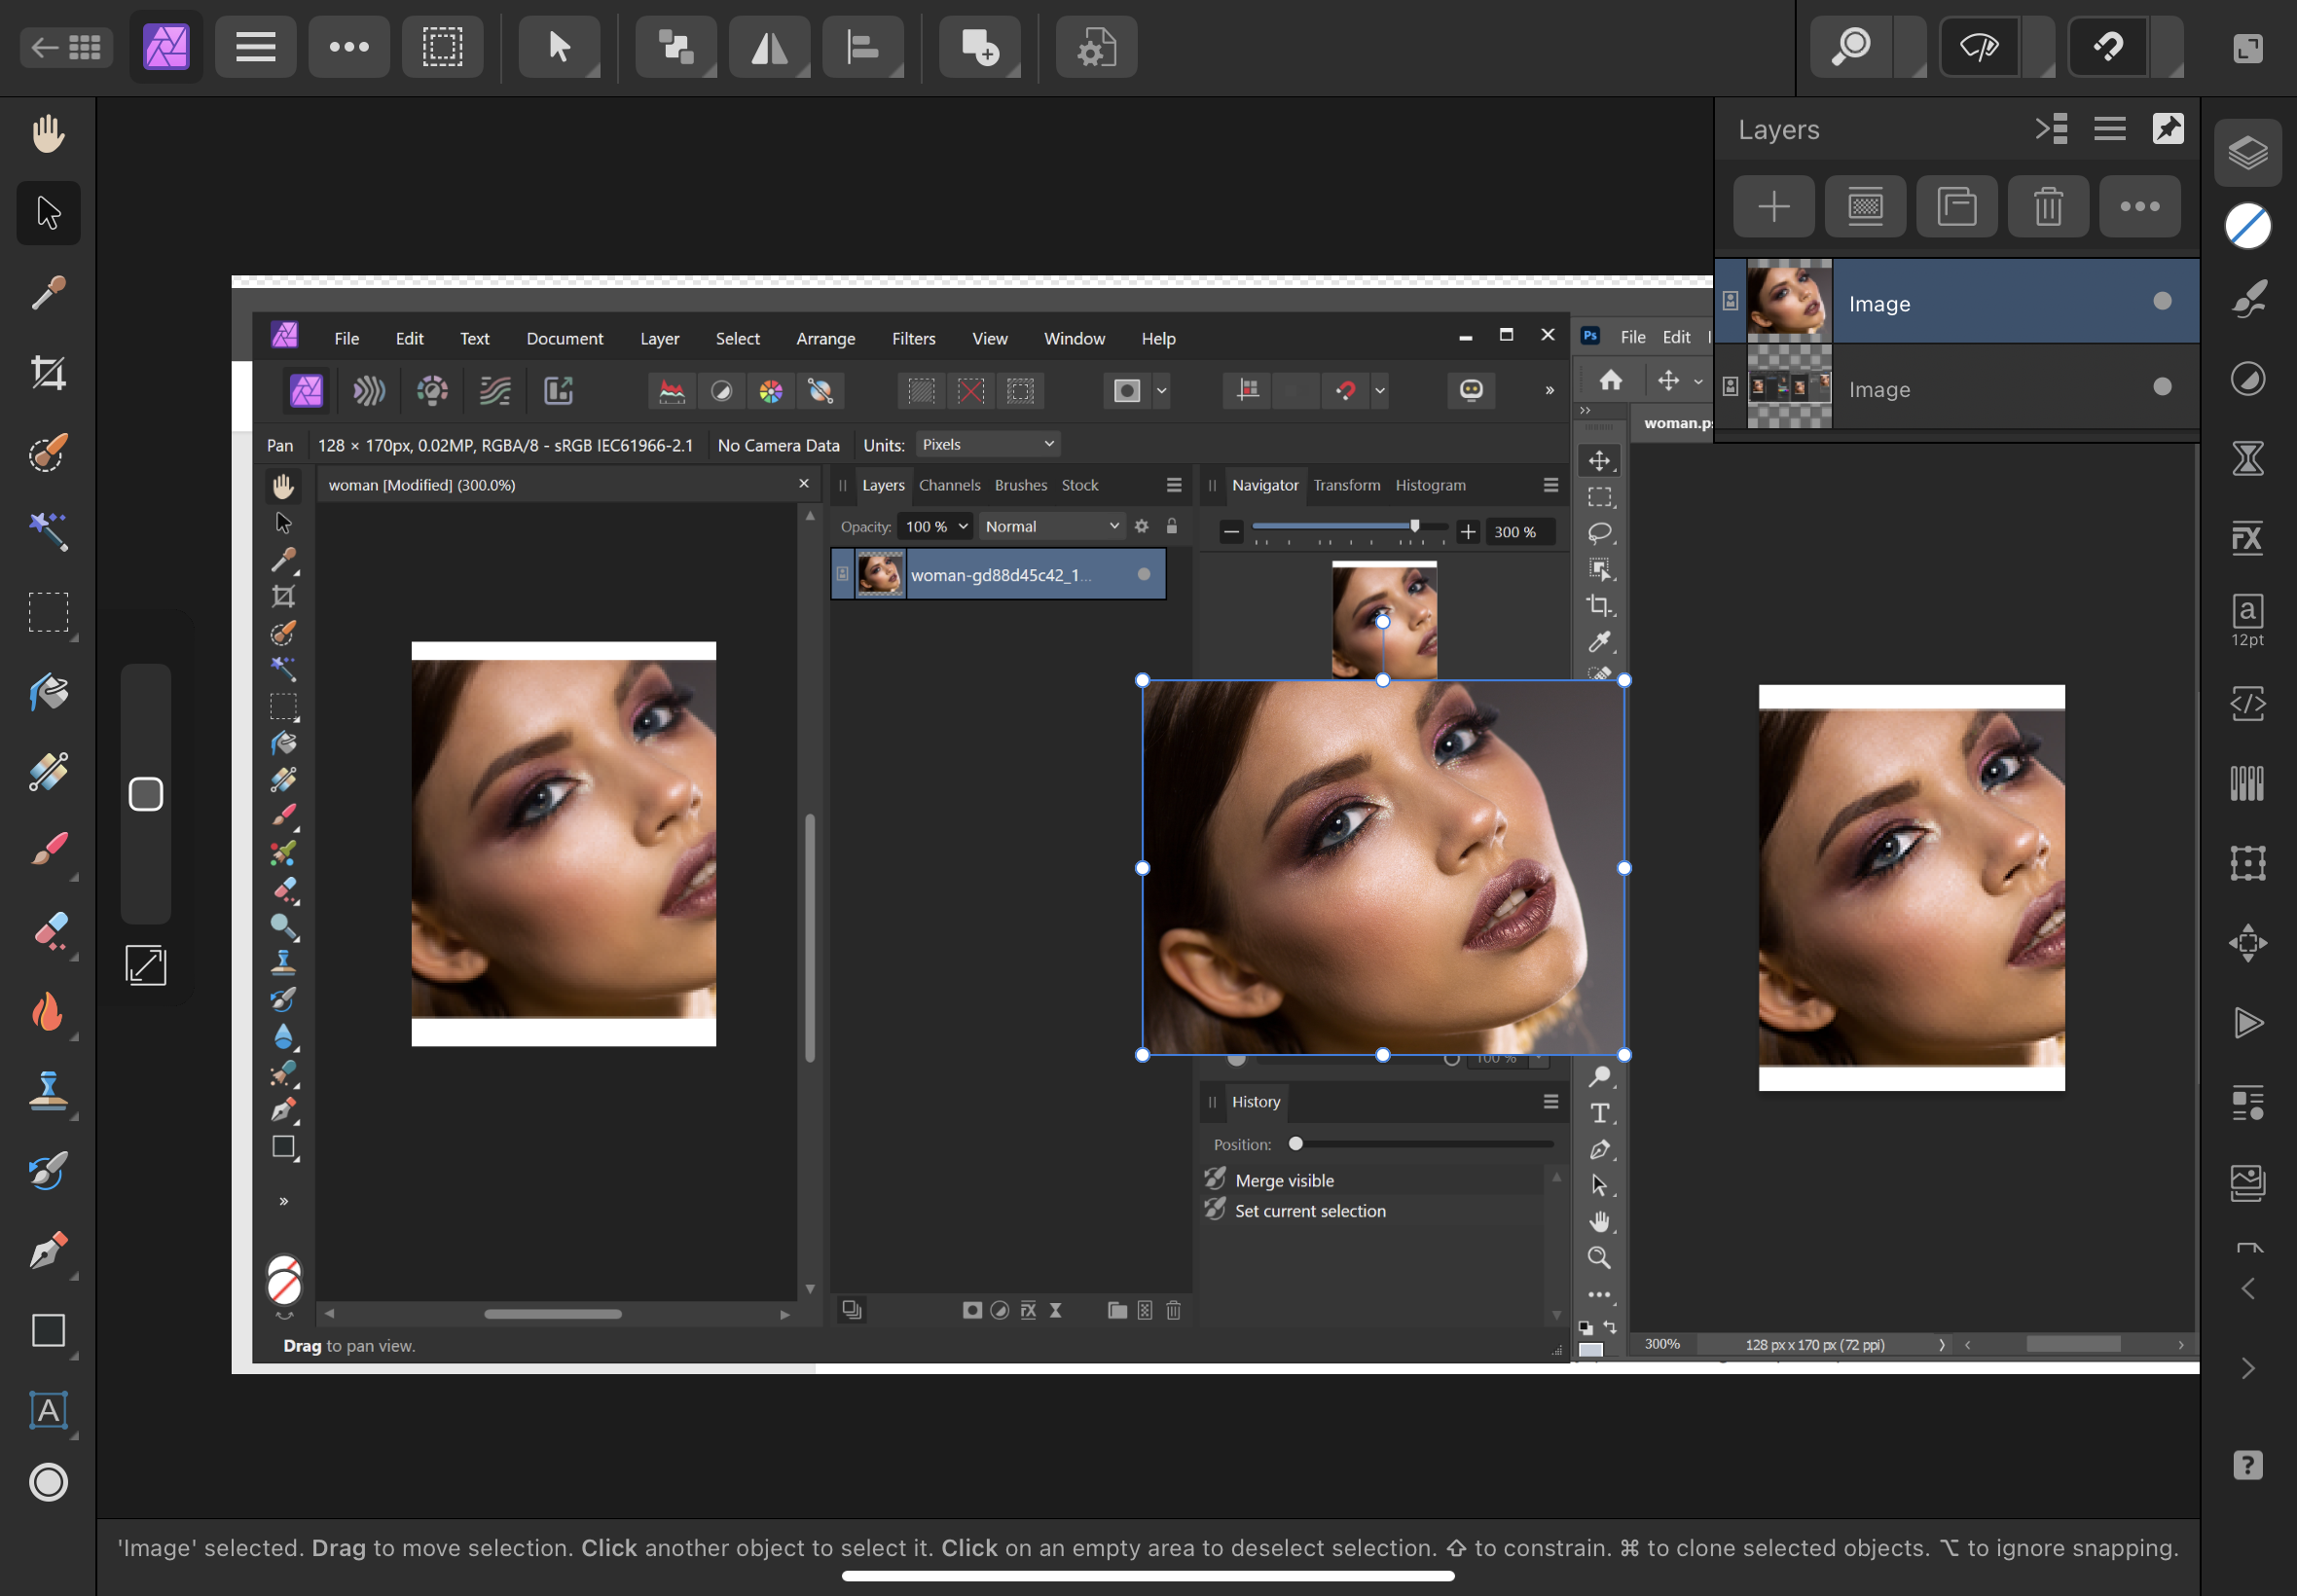Viewport: 2297px width, 1596px height.
Task: Open the document hamburger menu in top bar
Action: pos(256,47)
